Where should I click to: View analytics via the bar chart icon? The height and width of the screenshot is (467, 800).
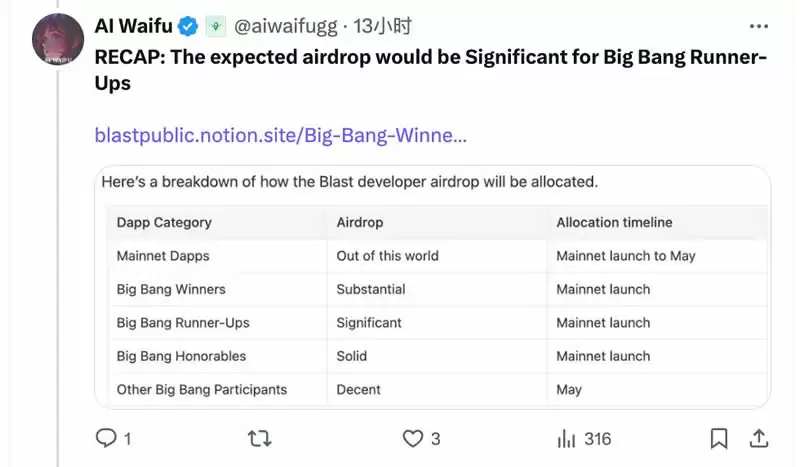click(x=566, y=438)
